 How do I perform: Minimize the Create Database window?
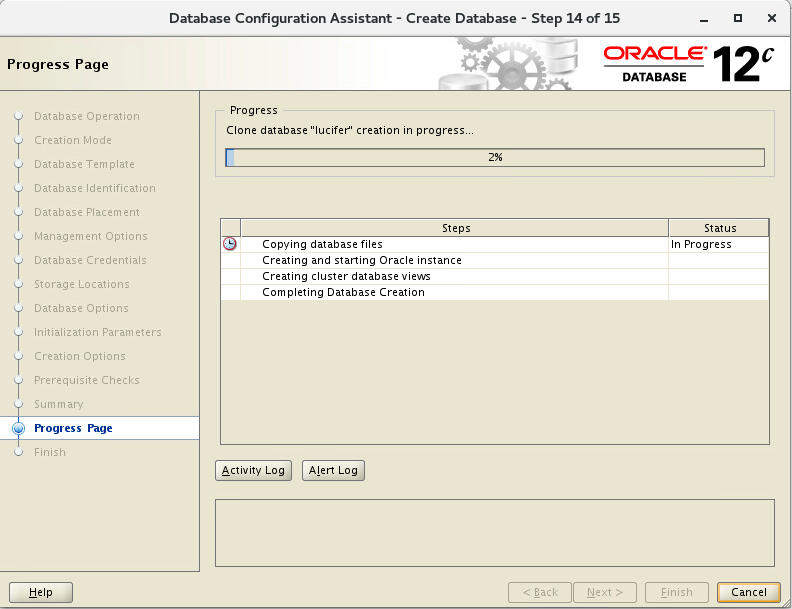pyautogui.click(x=704, y=19)
